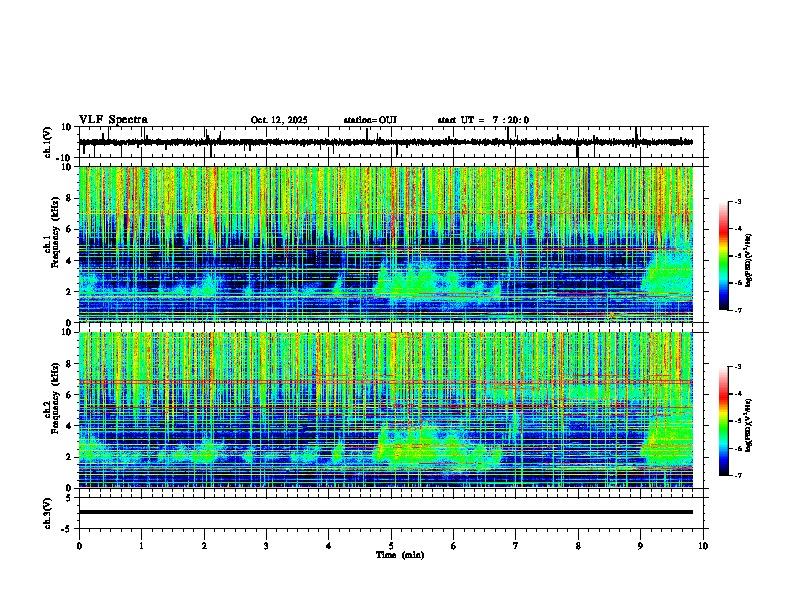Click the "5" tick on ch.3 voltage axis
The width and height of the screenshot is (792, 612).
70,498
